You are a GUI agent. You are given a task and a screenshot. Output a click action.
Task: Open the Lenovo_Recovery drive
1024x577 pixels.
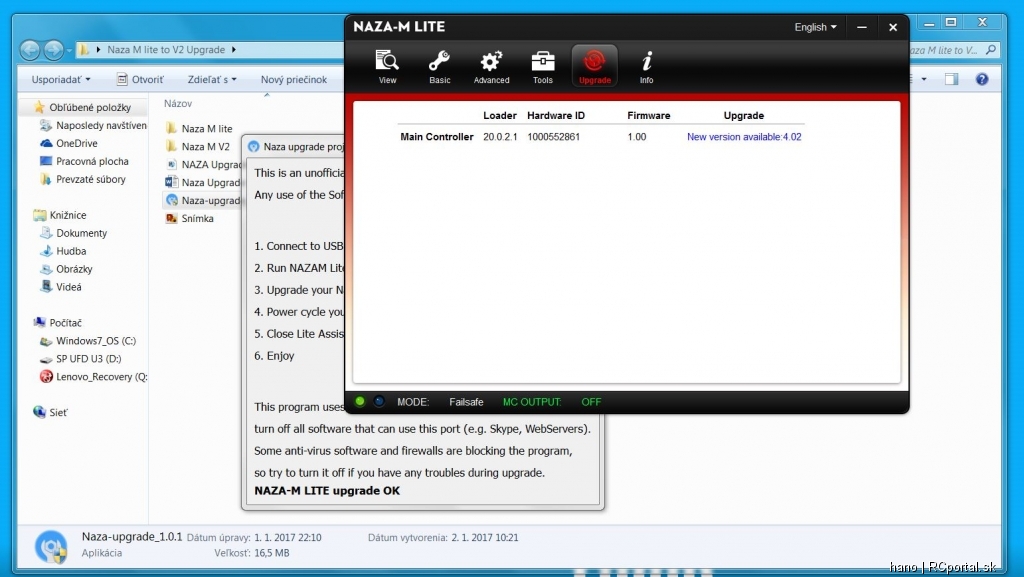(93, 377)
